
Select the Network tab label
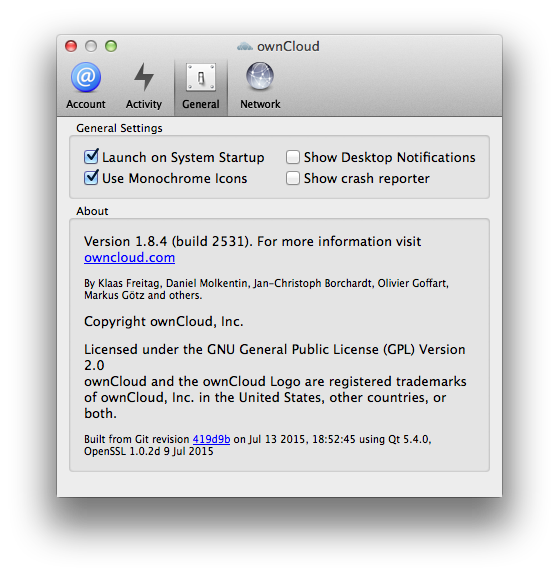[x=260, y=104]
